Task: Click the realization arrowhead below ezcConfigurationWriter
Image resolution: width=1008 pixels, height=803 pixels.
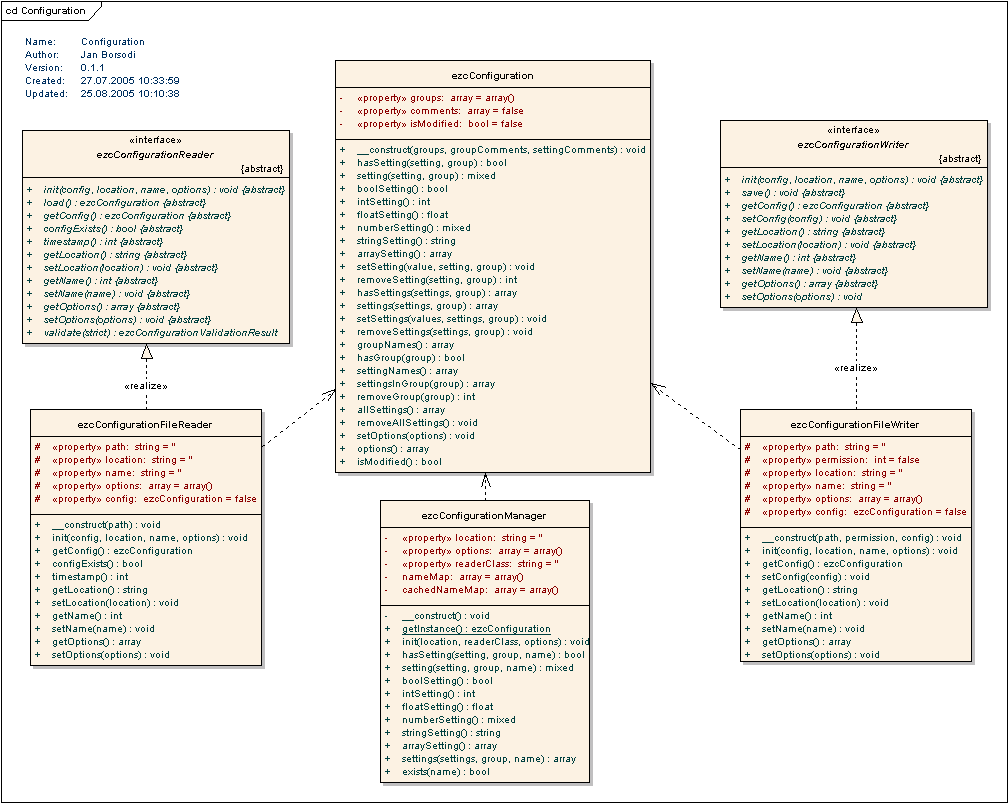Action: click(856, 316)
